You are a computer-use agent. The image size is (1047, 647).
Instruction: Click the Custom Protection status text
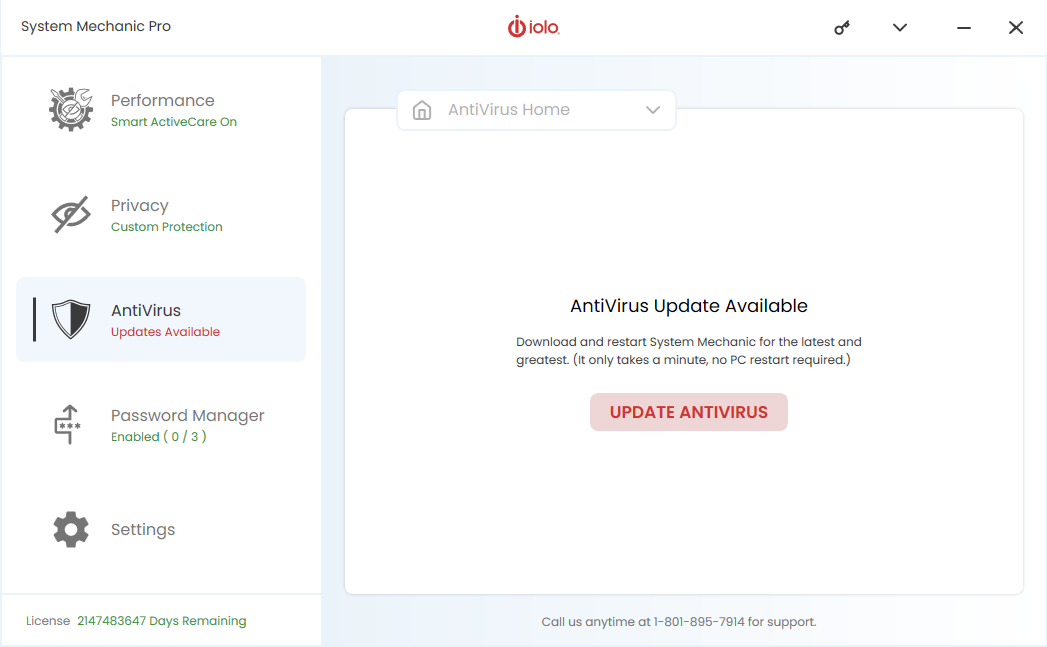[x=166, y=227]
